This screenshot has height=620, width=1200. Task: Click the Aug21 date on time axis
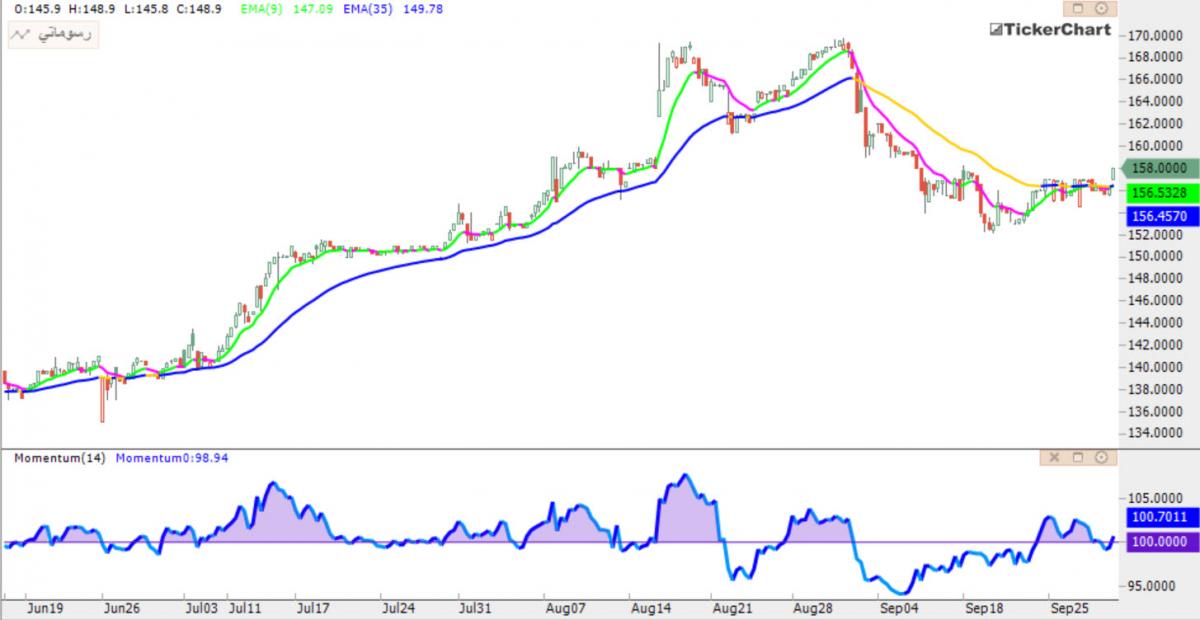[x=731, y=607]
